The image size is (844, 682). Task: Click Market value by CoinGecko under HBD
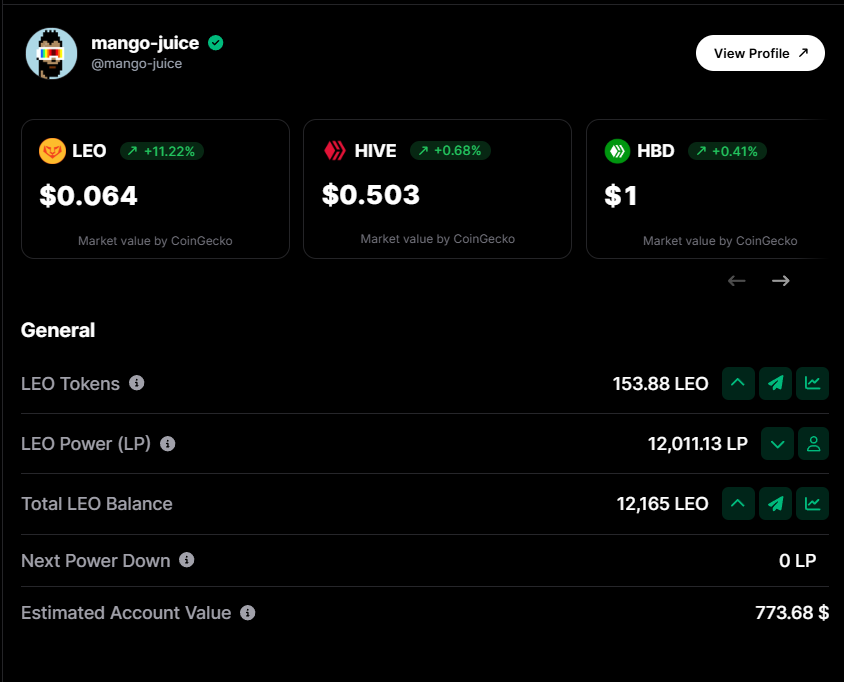click(720, 241)
